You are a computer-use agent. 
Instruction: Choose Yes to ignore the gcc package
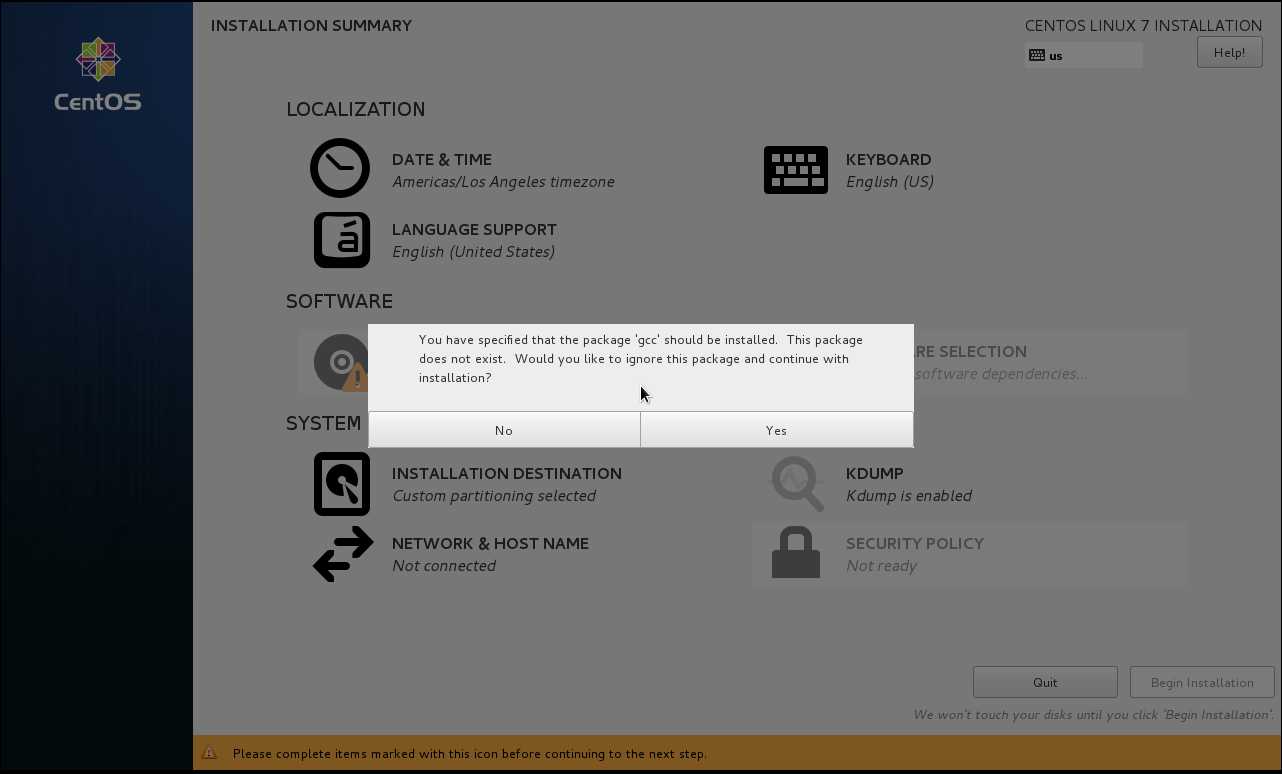click(777, 430)
